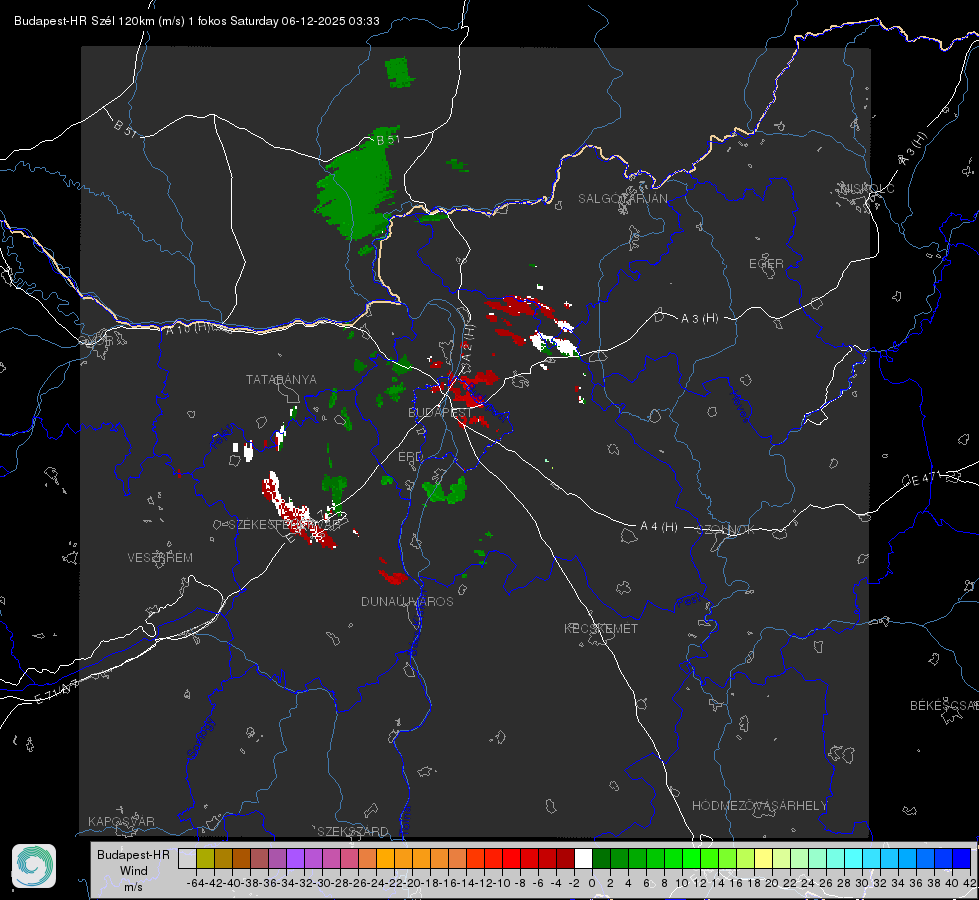Select the KECSKEMET label
This screenshot has width=979, height=900.
(x=601, y=629)
